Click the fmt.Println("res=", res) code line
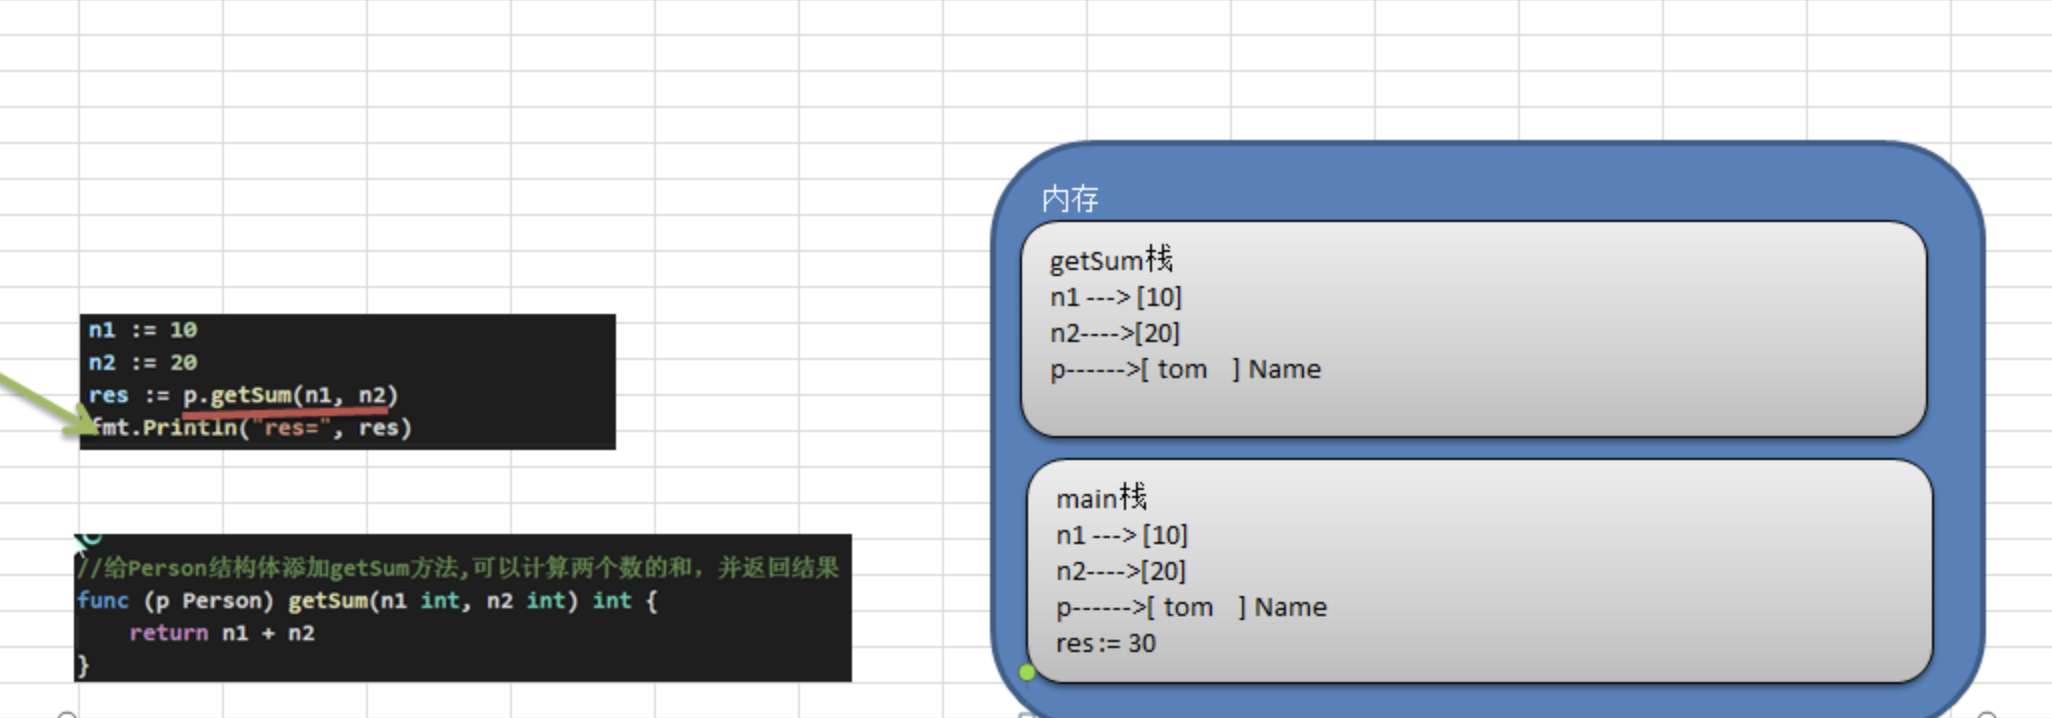This screenshot has height=718, width=2052. [x=252, y=428]
